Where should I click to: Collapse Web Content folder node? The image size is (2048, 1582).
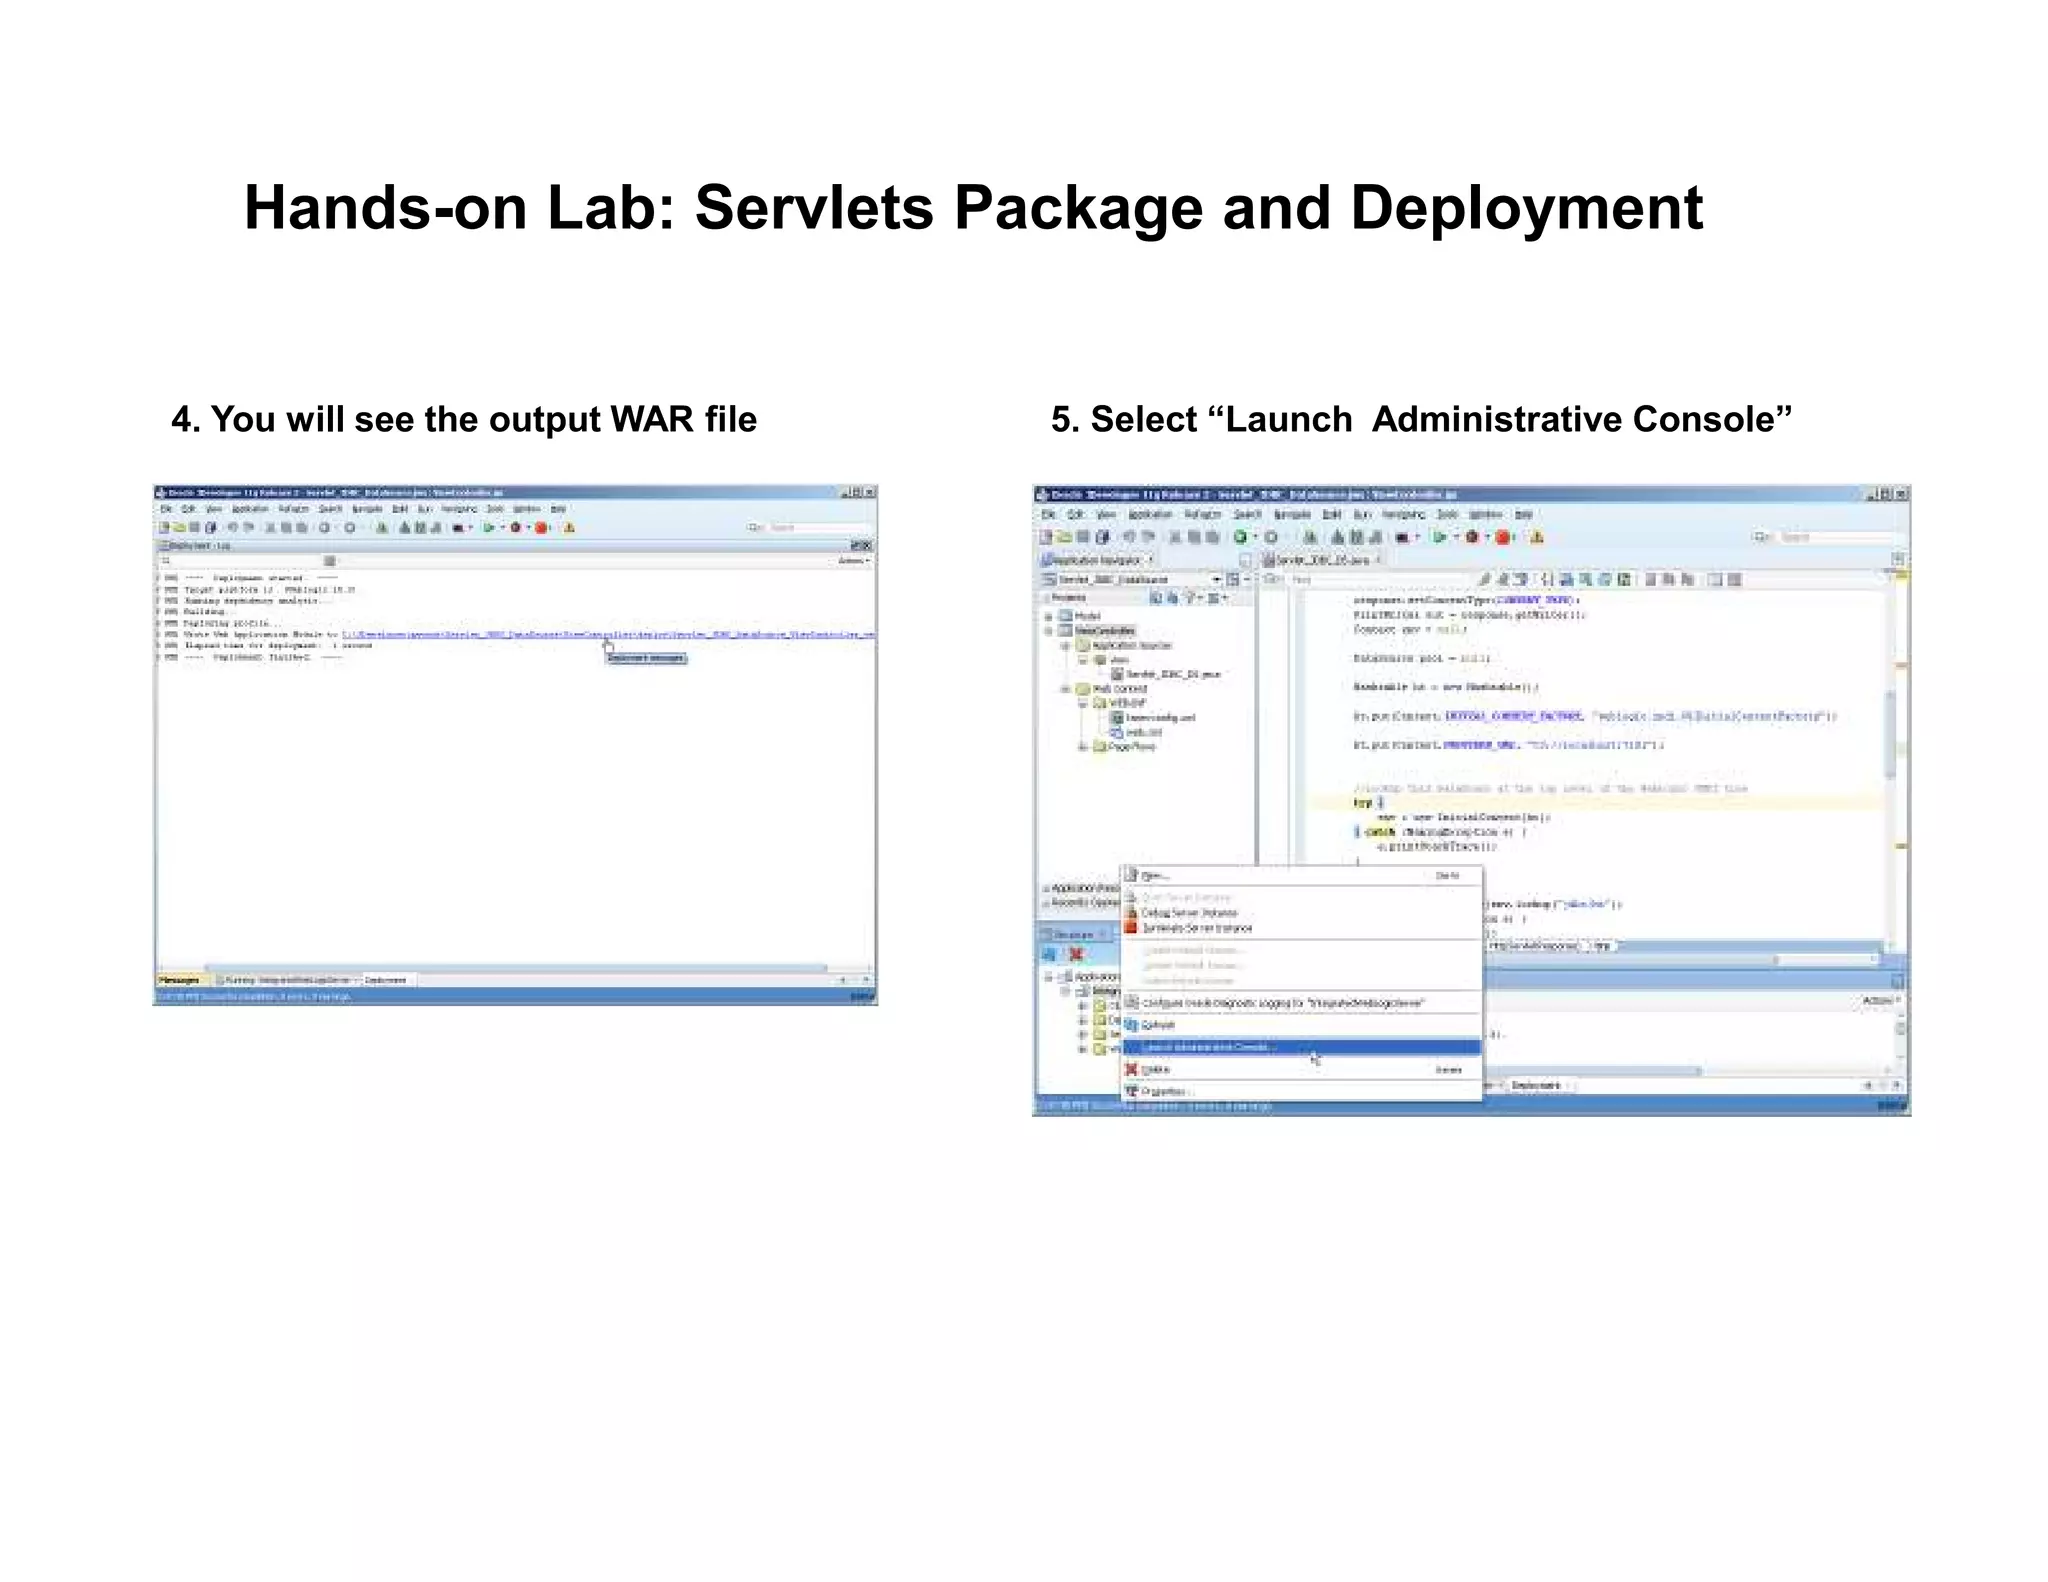coord(1065,689)
